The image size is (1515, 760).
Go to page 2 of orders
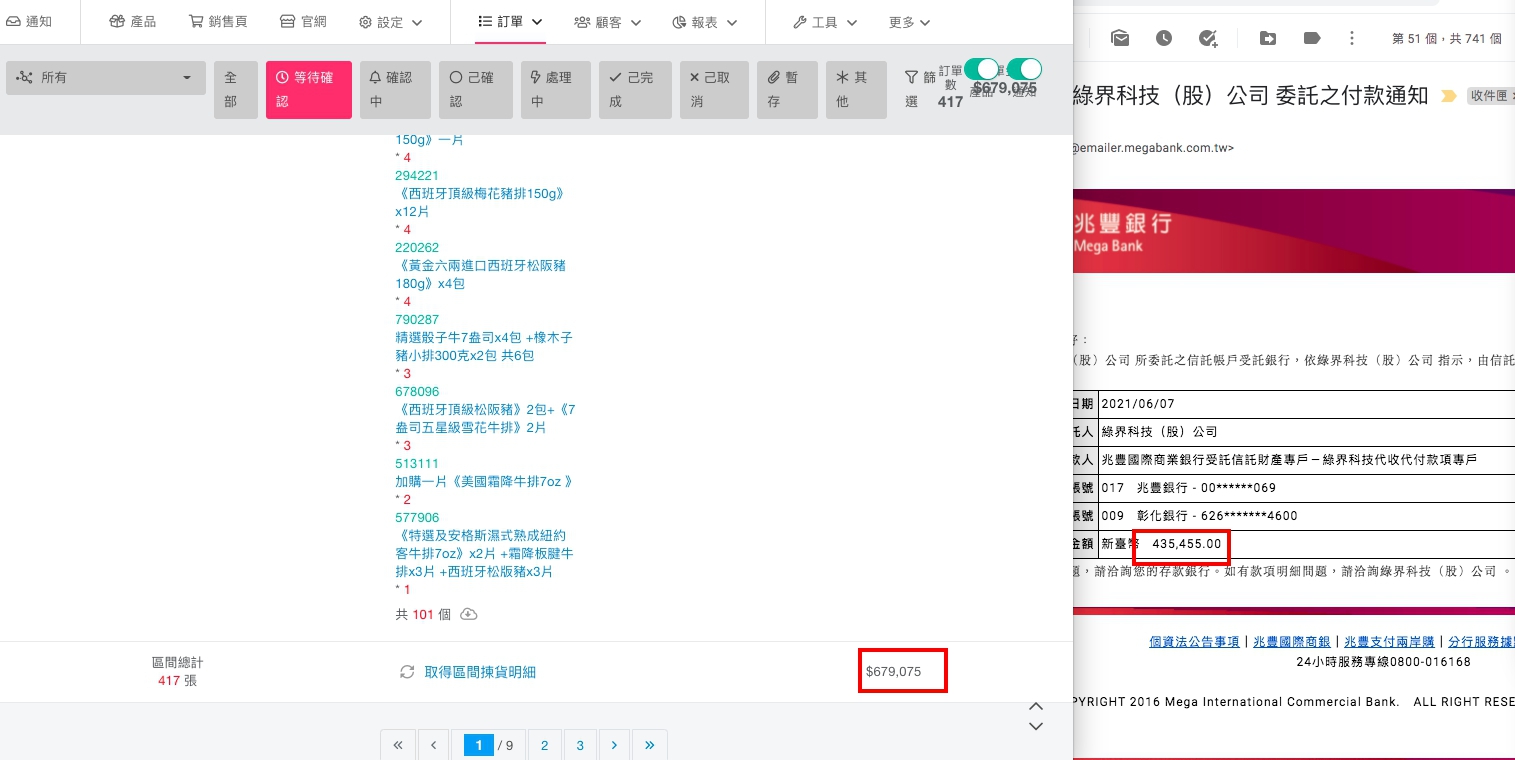tap(544, 745)
